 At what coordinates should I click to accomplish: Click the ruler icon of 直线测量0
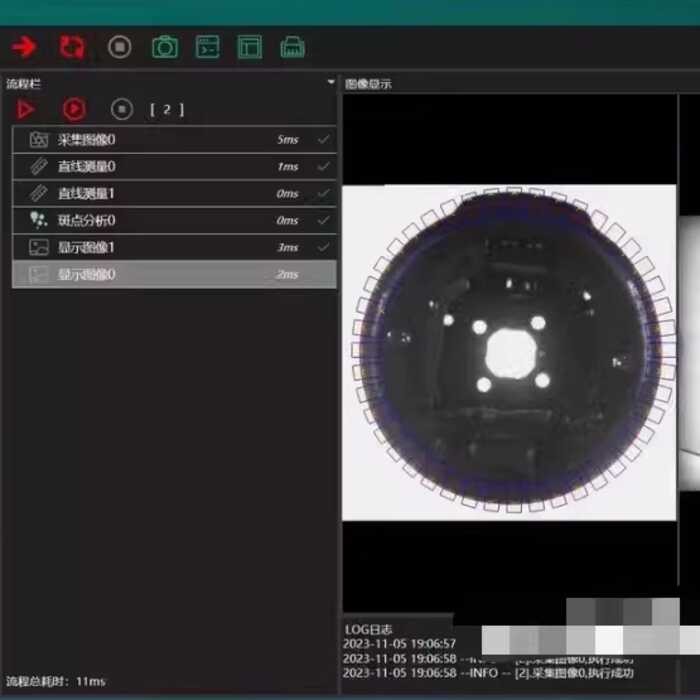(39, 167)
